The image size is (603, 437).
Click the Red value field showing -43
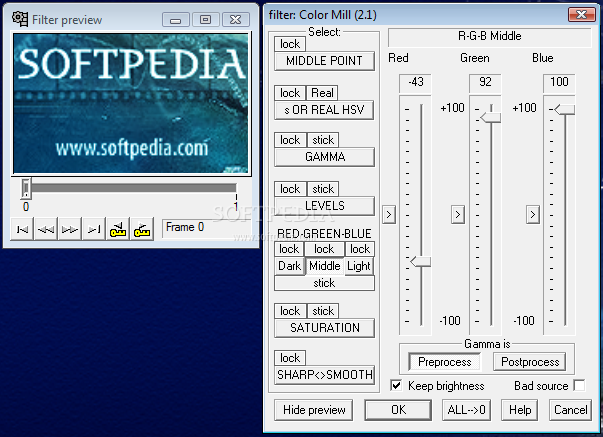pos(415,83)
